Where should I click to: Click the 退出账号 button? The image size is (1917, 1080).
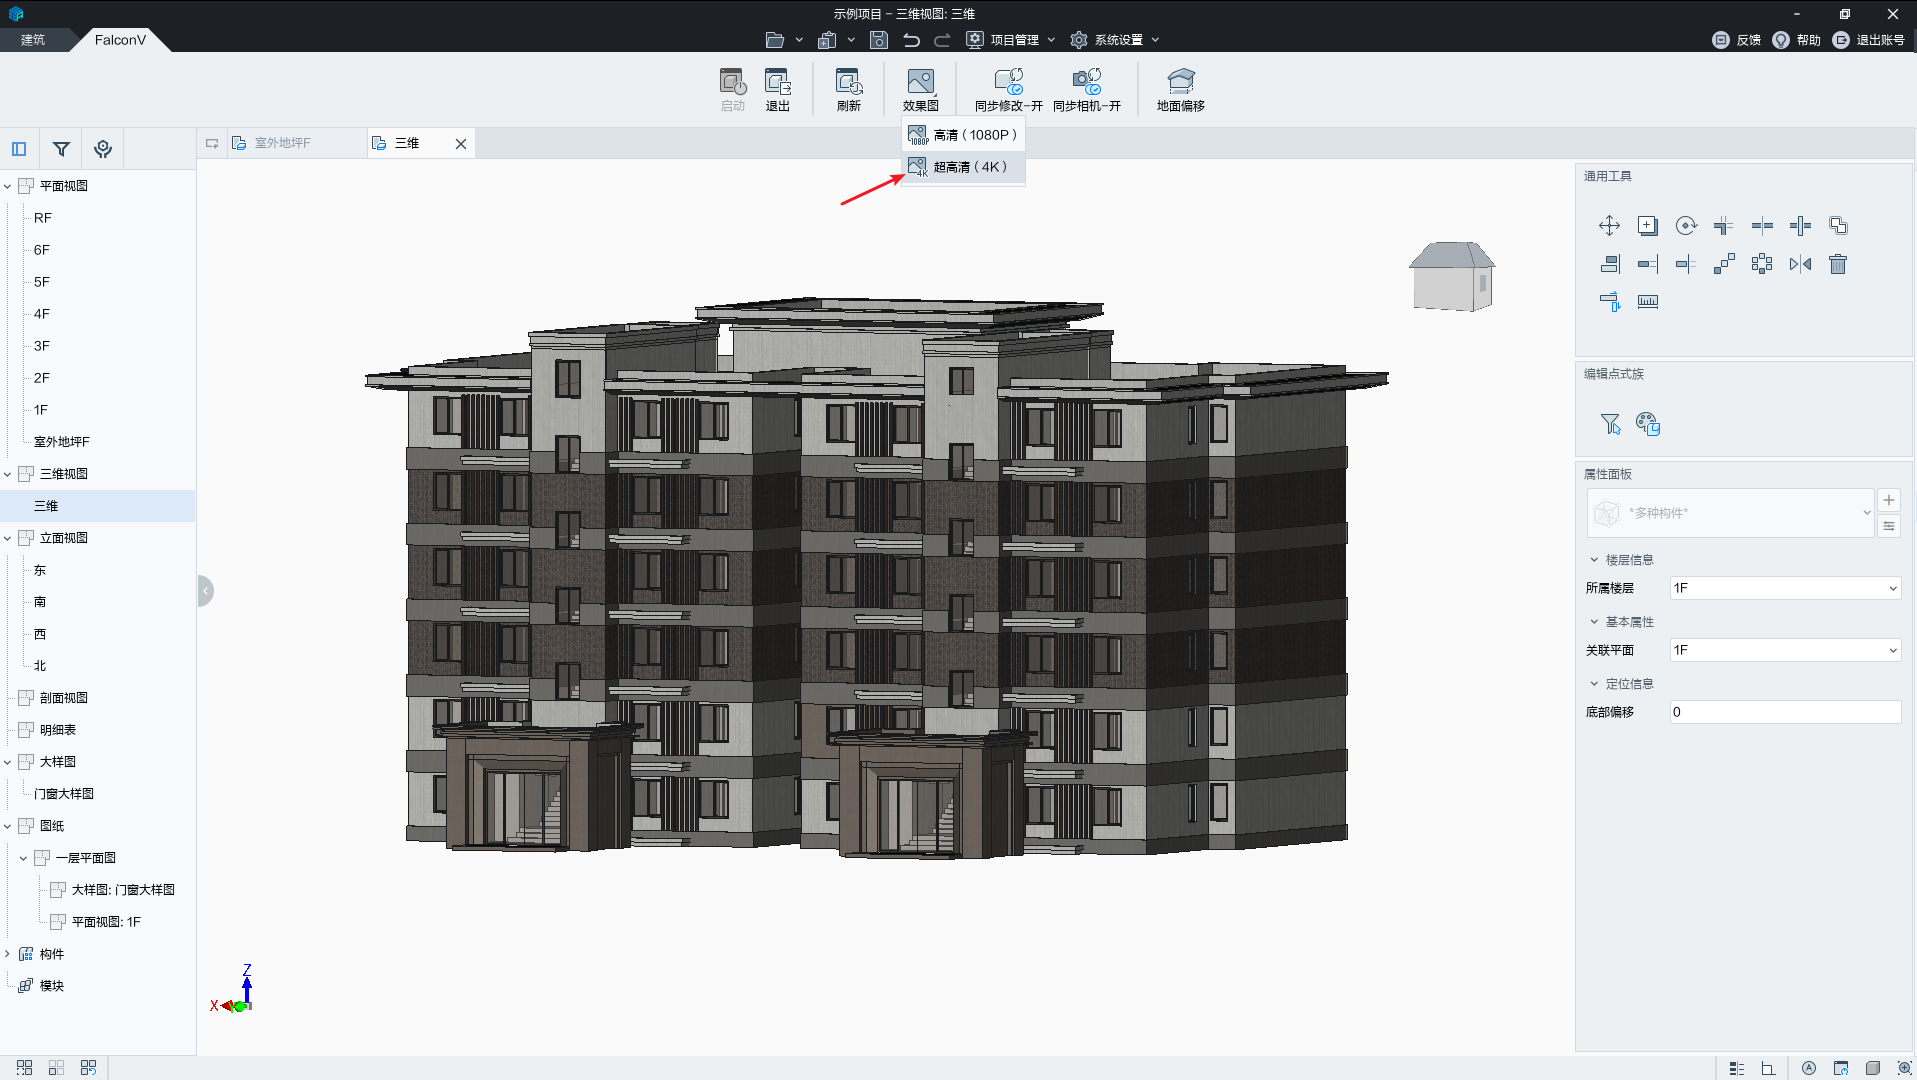(1868, 40)
